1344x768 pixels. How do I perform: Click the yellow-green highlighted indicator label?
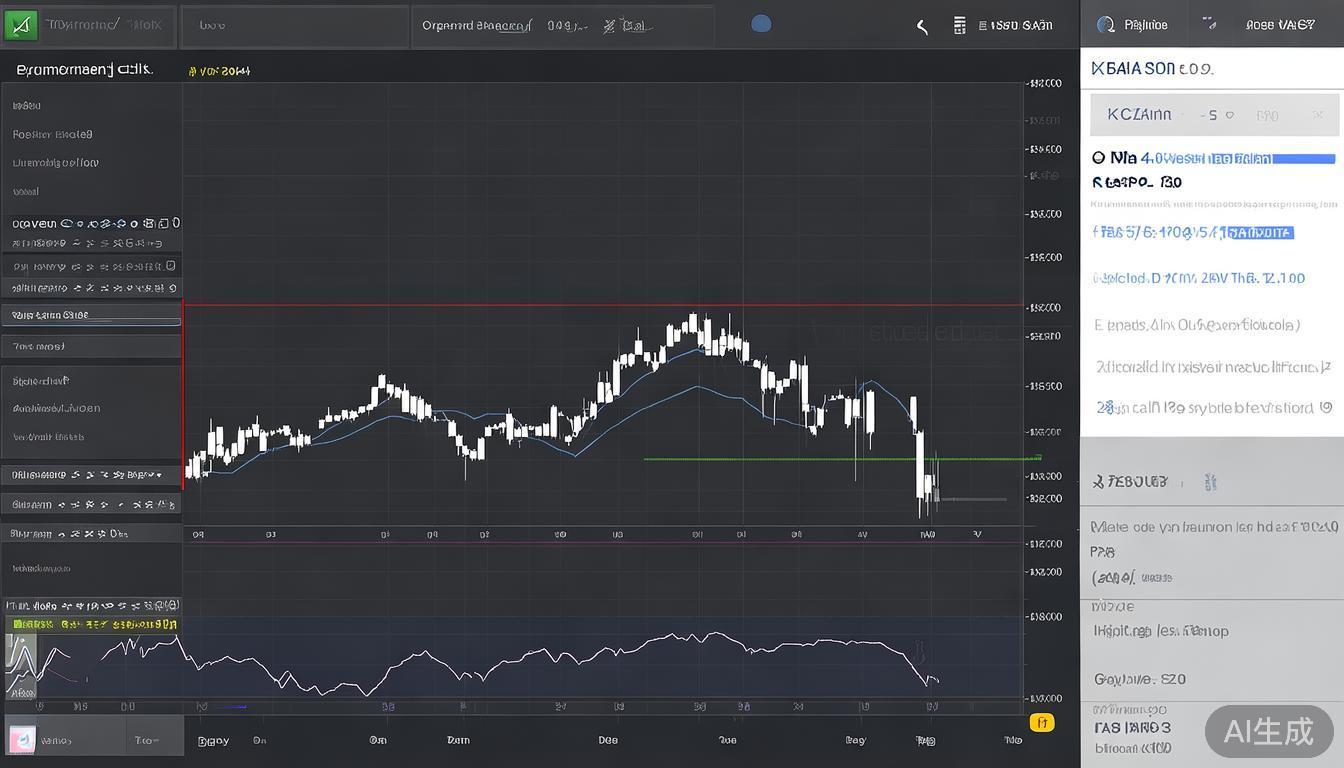pos(92,624)
